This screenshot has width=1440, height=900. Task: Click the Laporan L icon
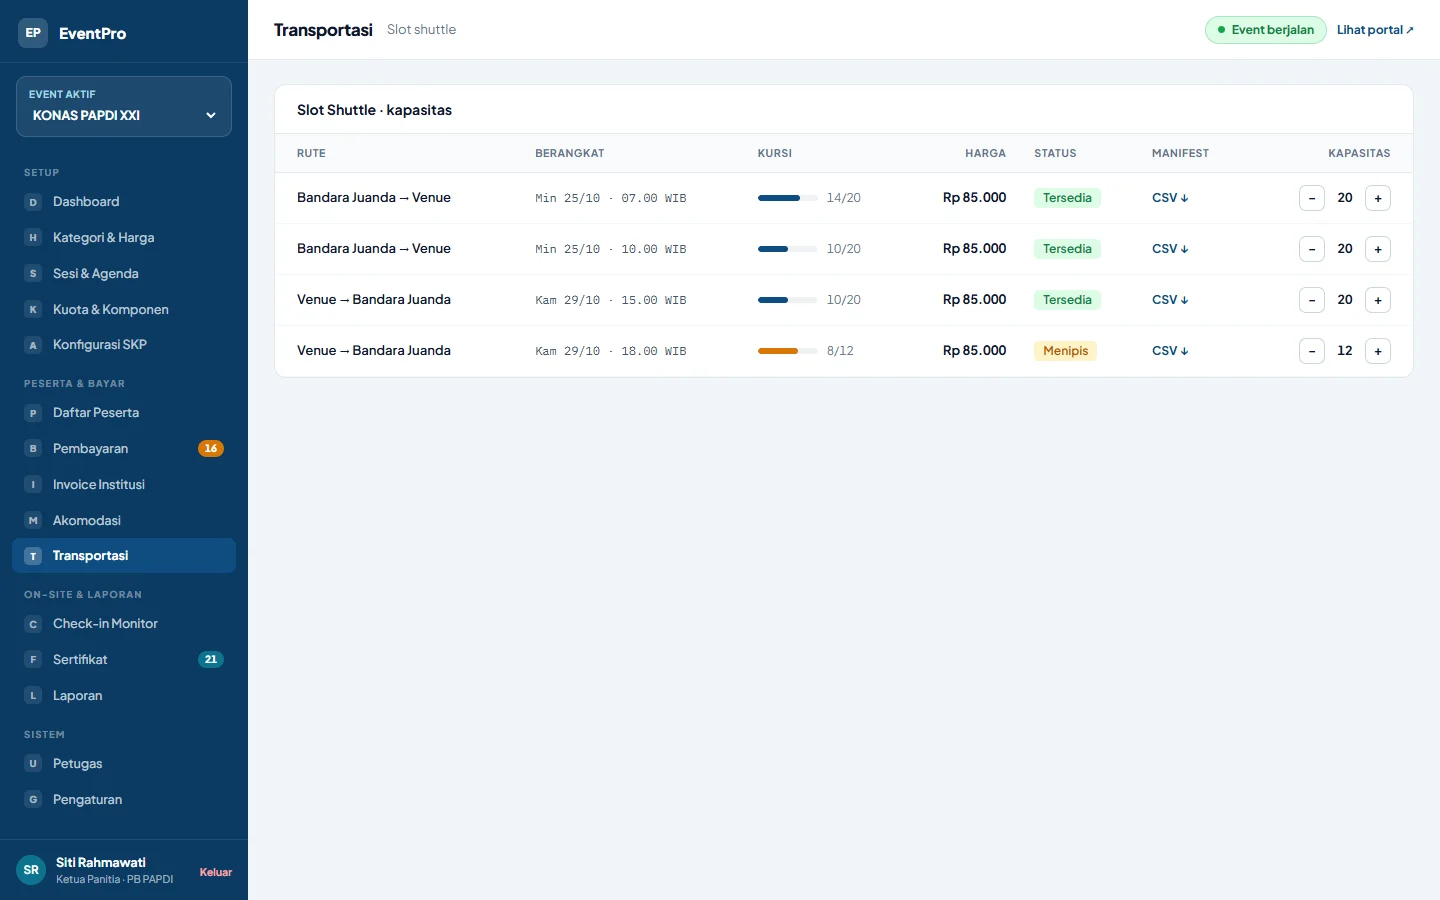tap(33, 696)
